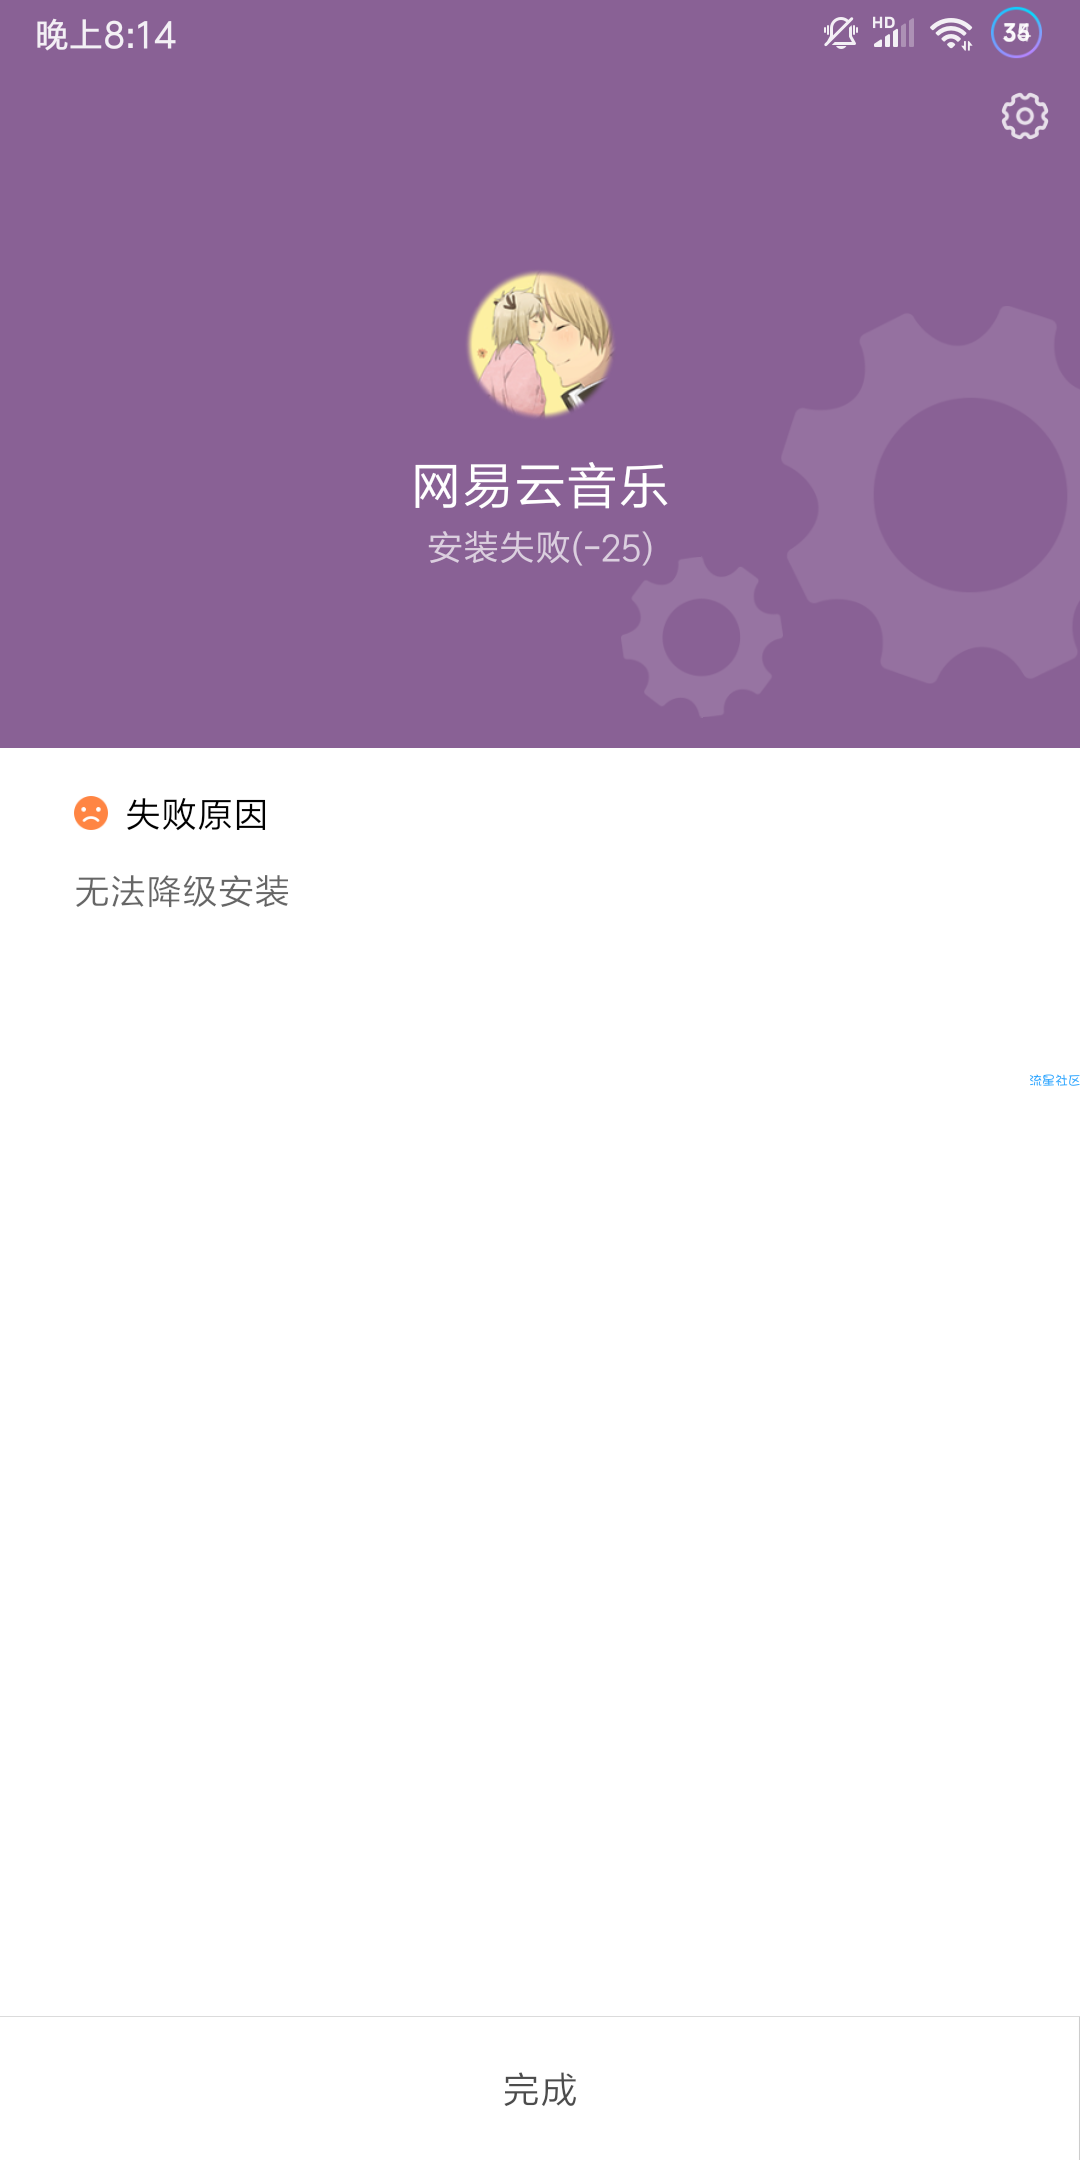Tap the divider line above 完成
The image size is (1080, 2160).
coord(540,2017)
